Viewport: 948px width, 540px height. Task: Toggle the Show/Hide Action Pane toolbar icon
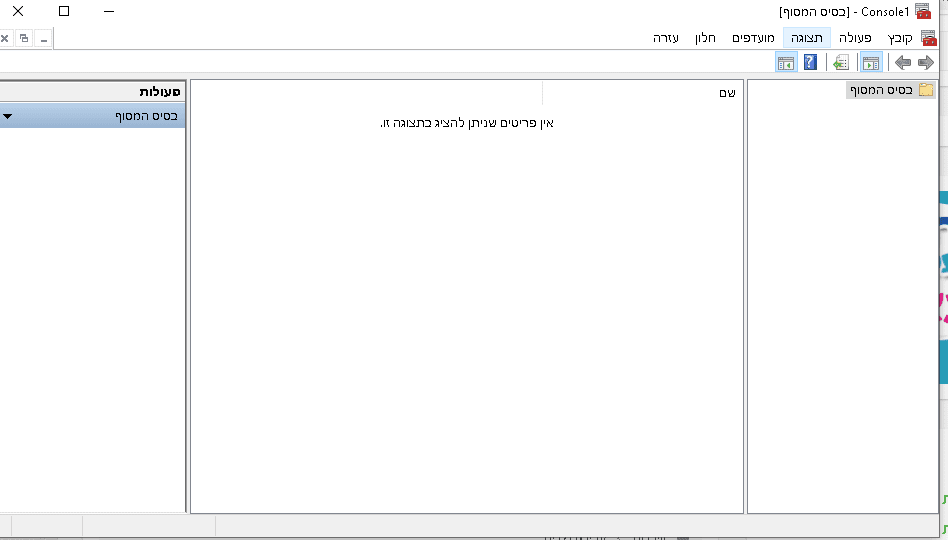(x=786, y=62)
